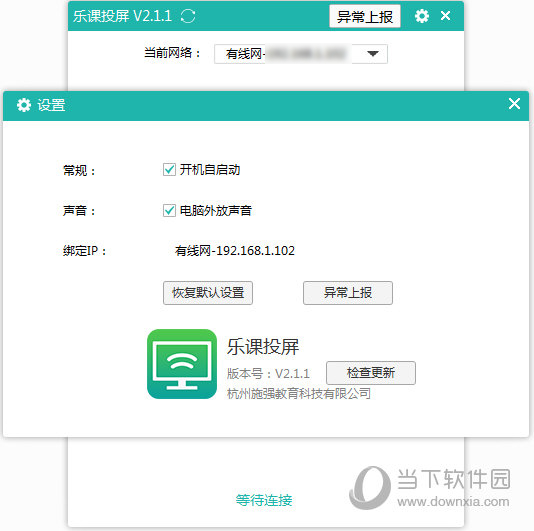This screenshot has width=534, height=531.
Task: Click 异常上报 button in main title bar
Action: point(365,16)
